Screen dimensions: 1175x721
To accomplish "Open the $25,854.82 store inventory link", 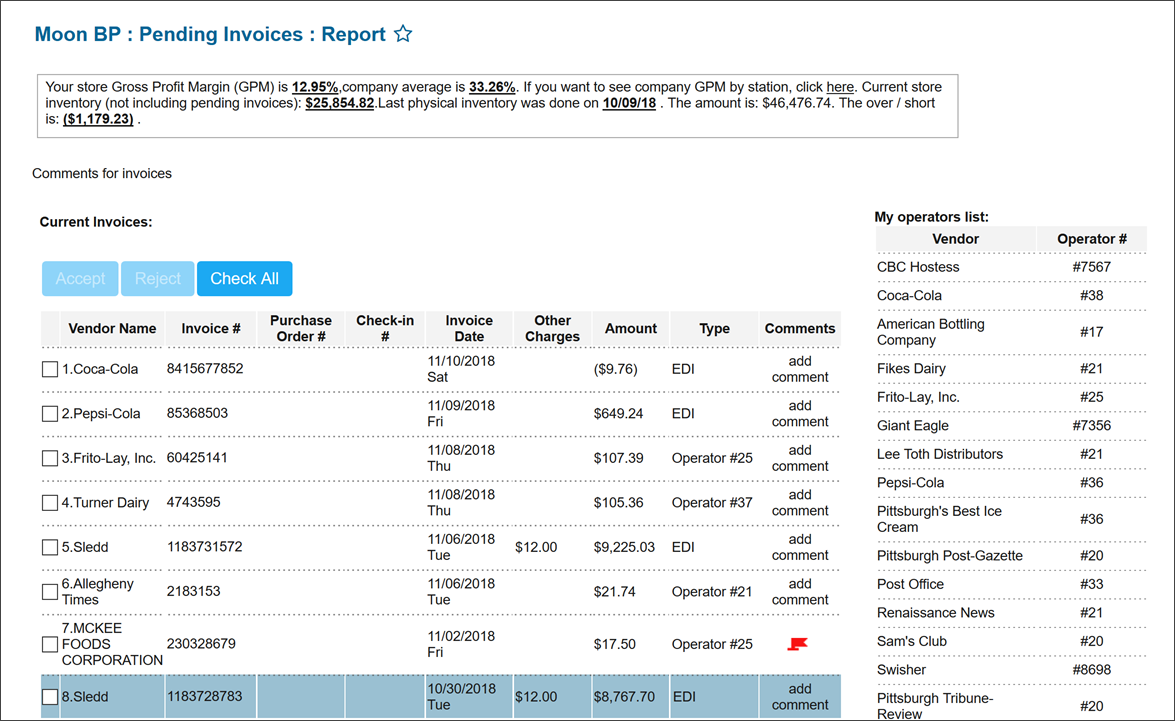I will point(340,103).
